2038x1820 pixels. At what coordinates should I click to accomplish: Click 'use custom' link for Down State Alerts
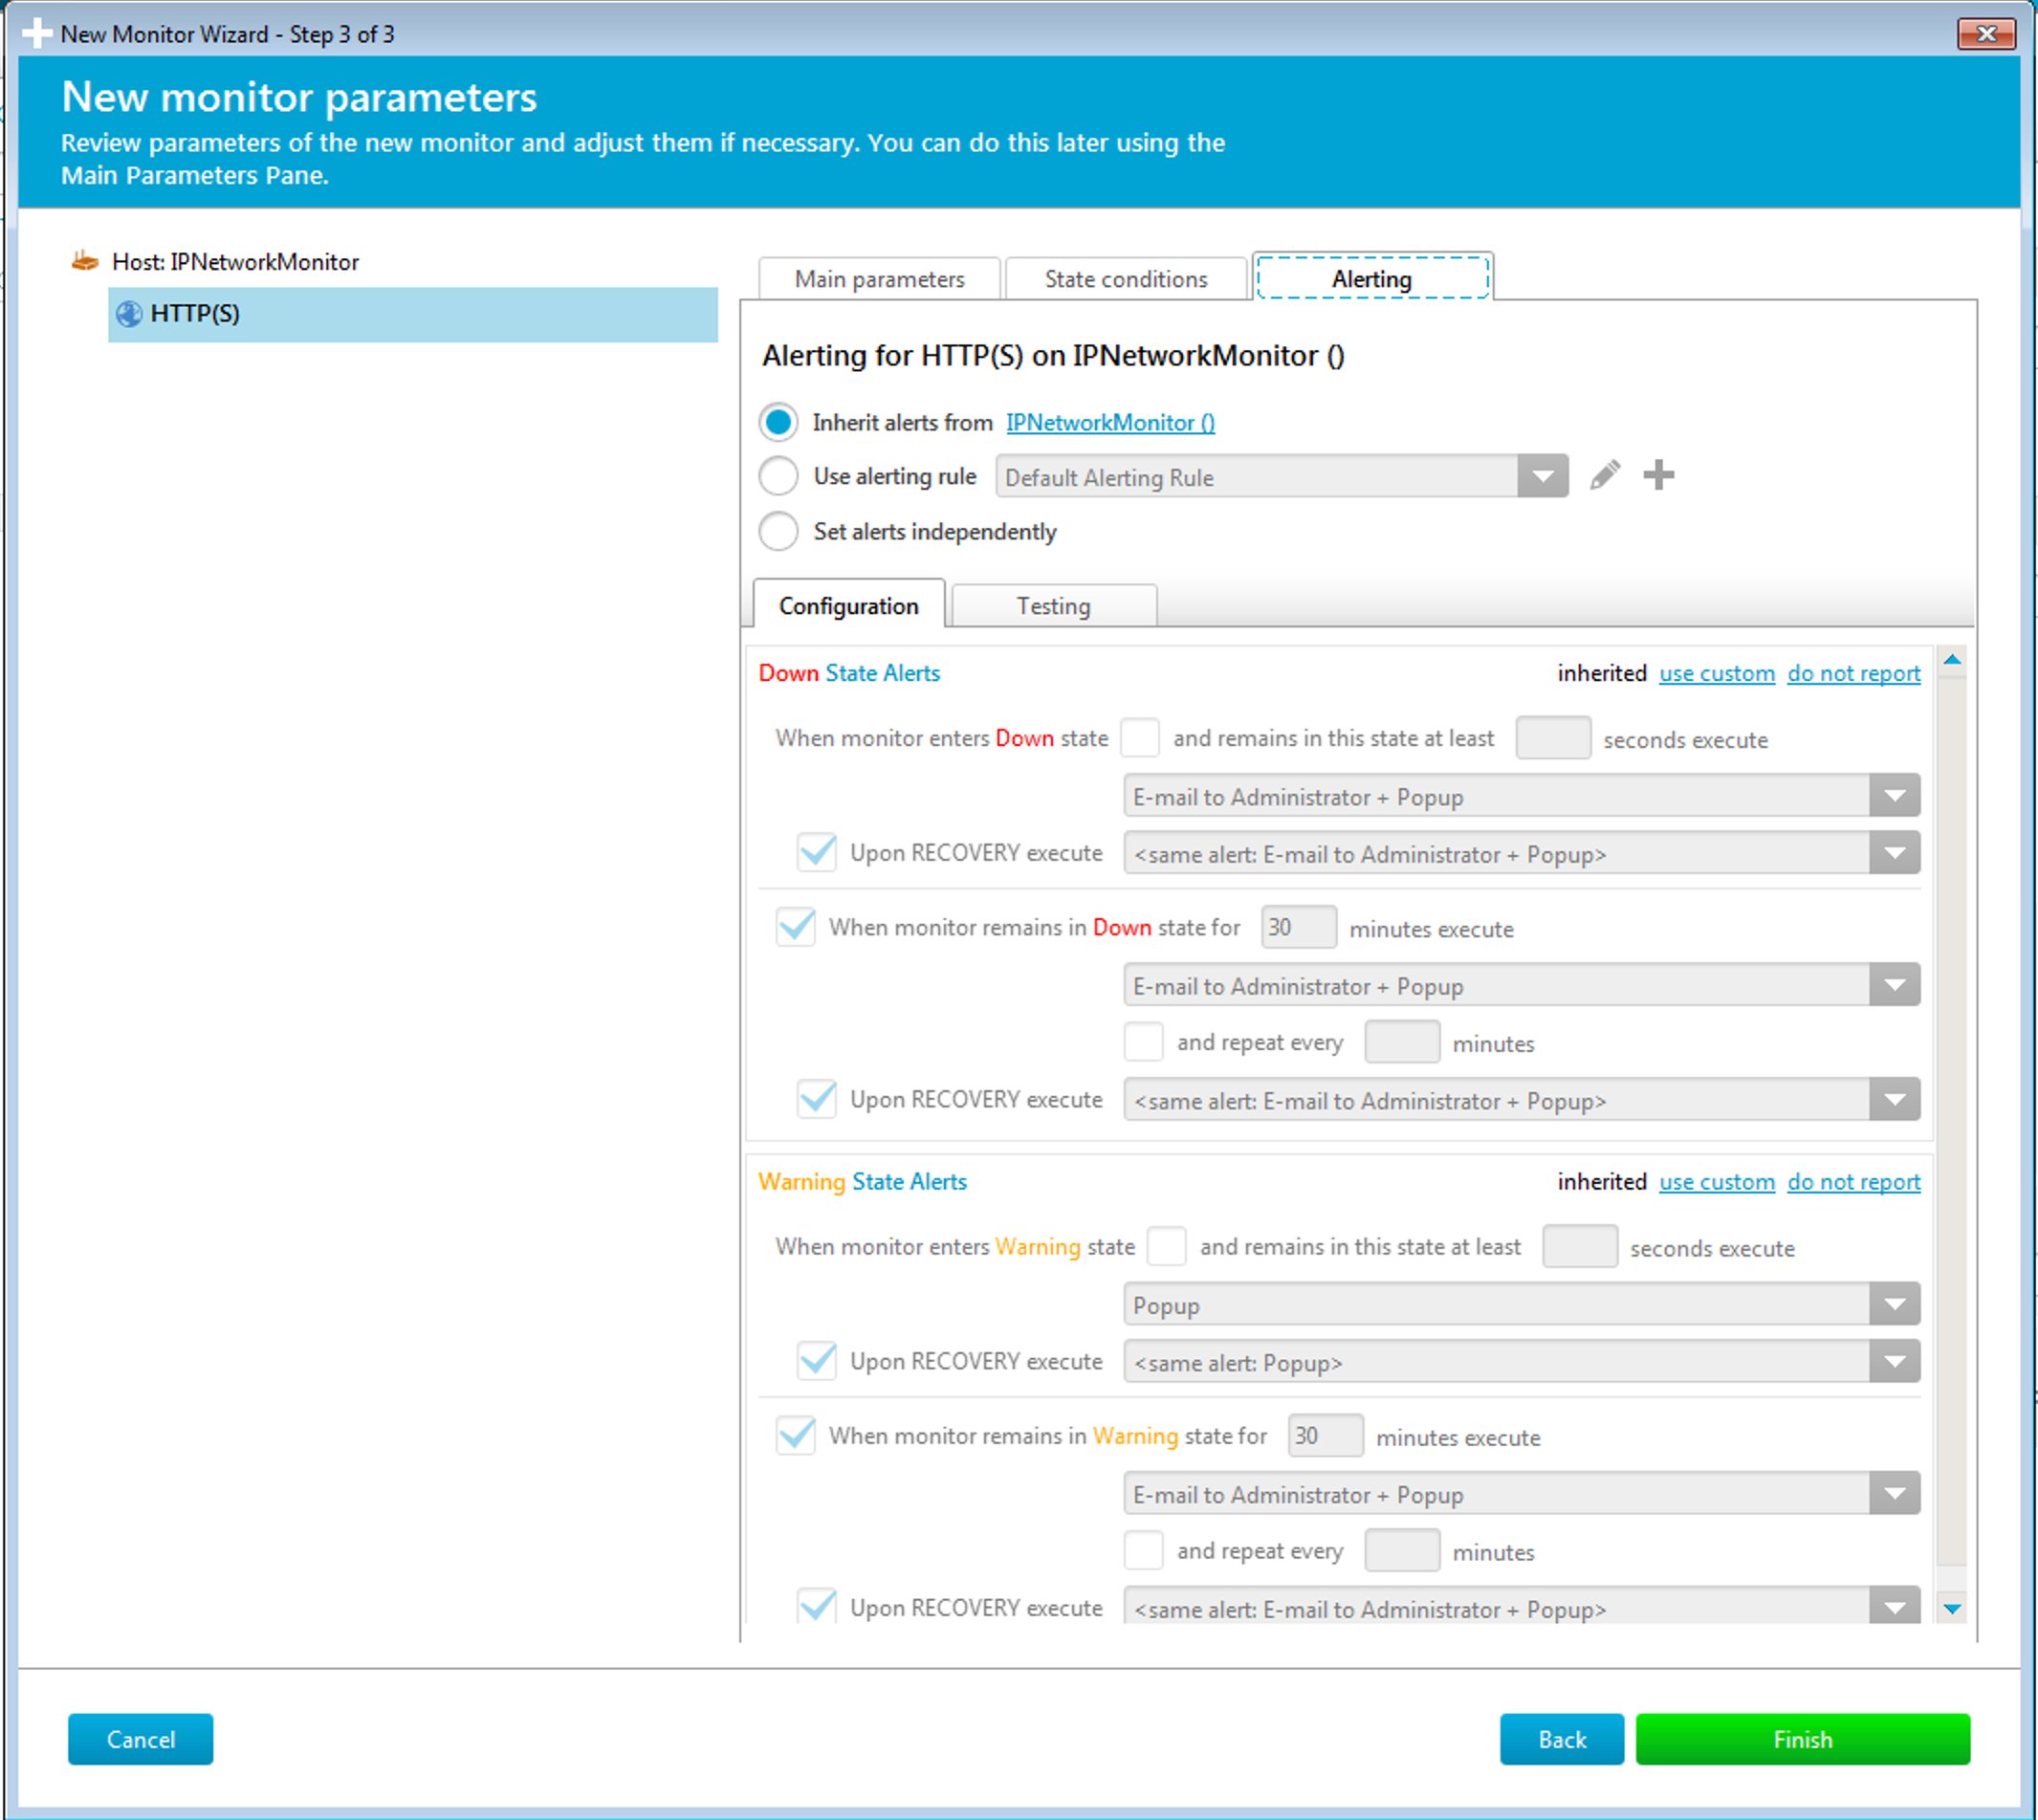point(1716,673)
